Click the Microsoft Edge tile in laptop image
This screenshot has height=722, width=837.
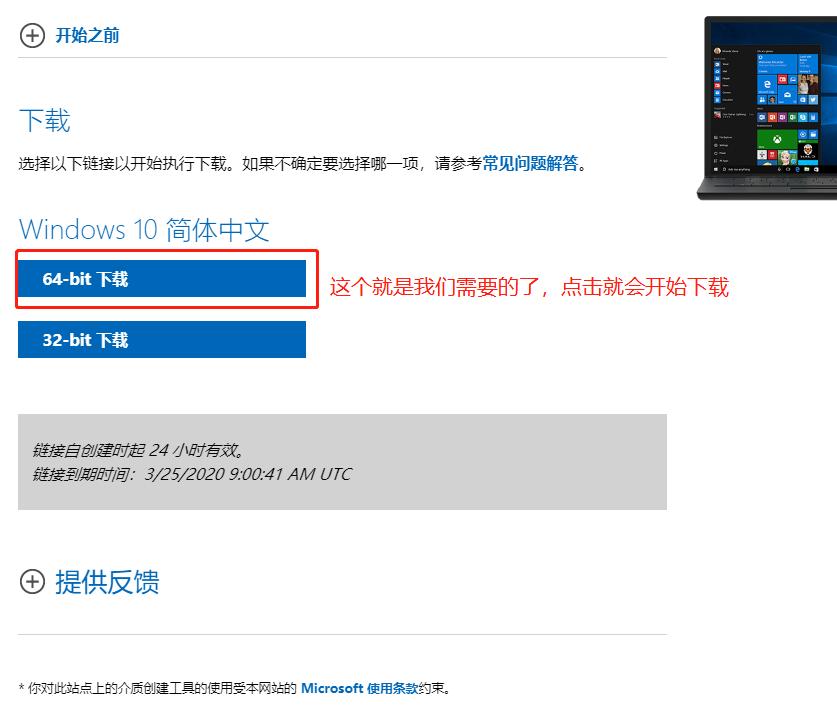pyautogui.click(x=766, y=85)
